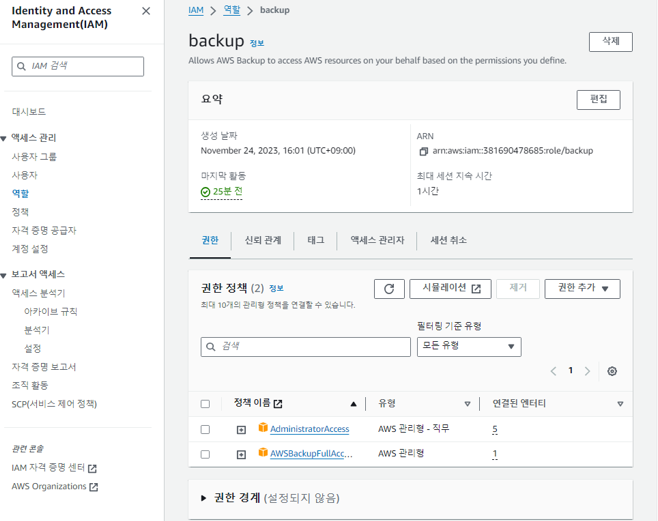Screen dimensions: 658x521
Task: Open the 세션 취소 tab
Action: coord(449,240)
